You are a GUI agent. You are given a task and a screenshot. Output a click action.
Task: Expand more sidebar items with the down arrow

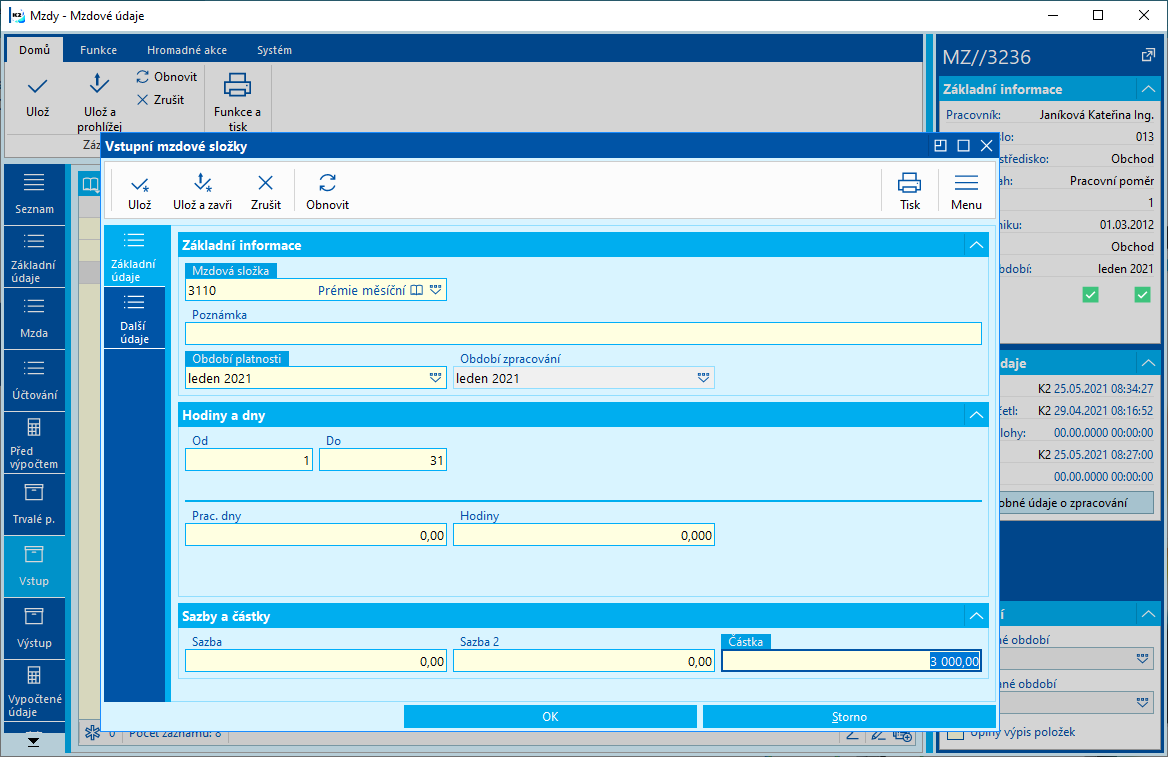tap(34, 742)
